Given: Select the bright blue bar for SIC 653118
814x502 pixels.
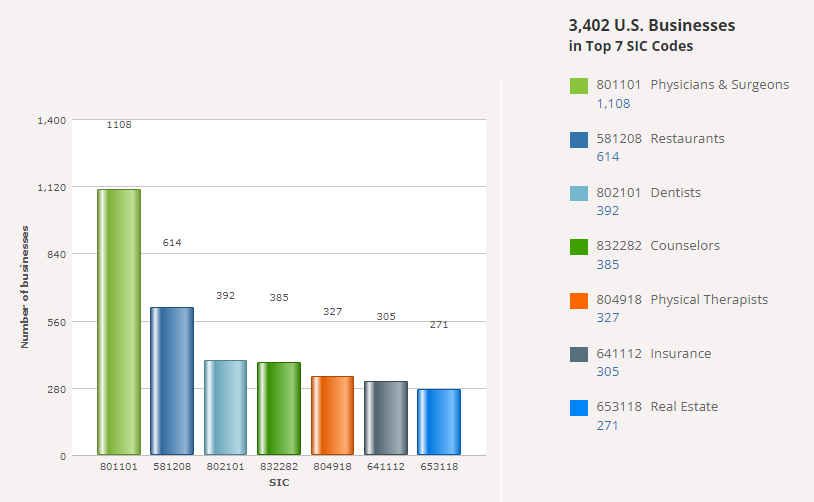Looking at the screenshot, I should [x=439, y=422].
